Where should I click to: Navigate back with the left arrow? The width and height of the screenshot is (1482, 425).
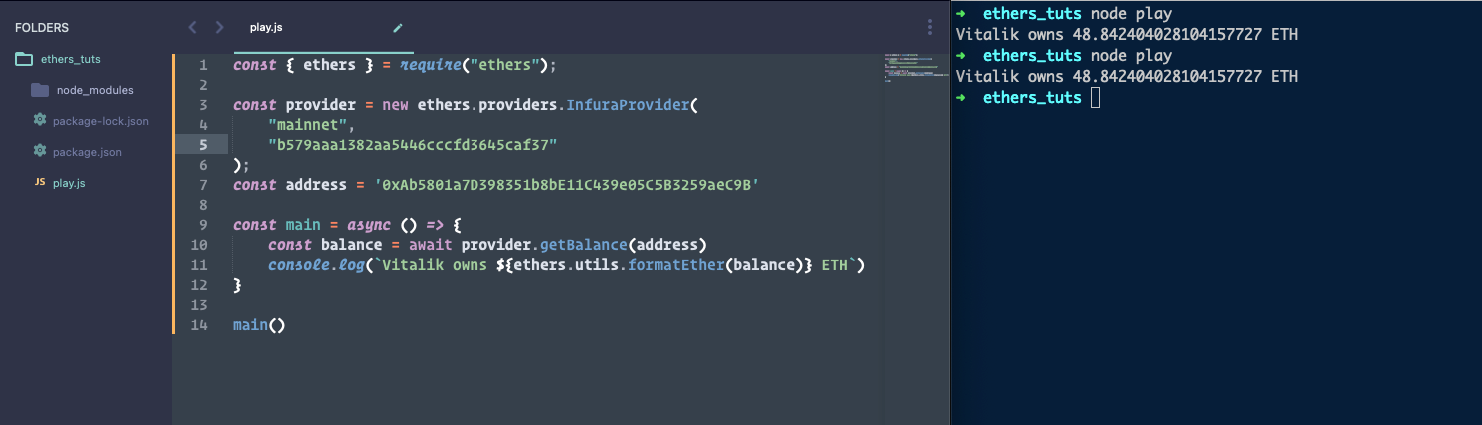click(x=193, y=28)
